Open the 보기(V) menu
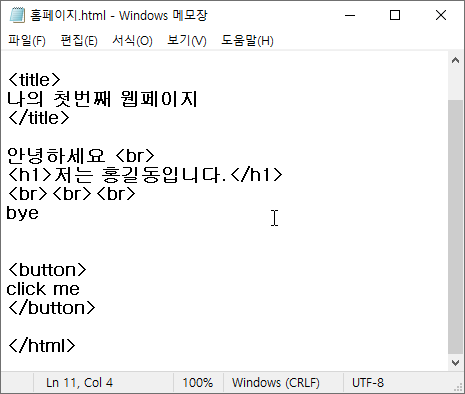 coord(187,41)
